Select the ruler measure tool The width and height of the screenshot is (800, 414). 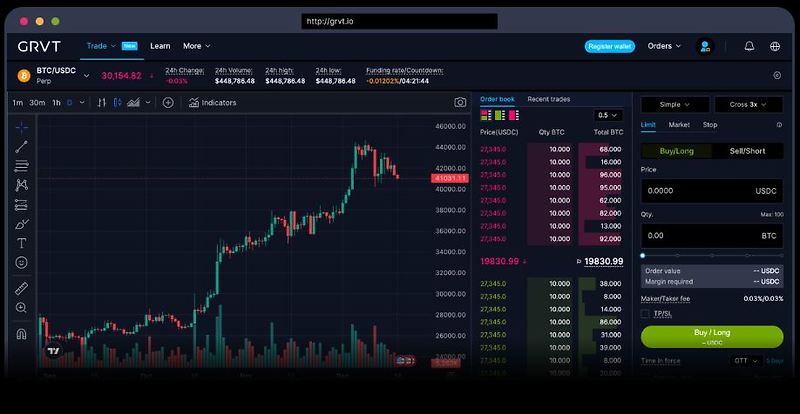coord(21,288)
